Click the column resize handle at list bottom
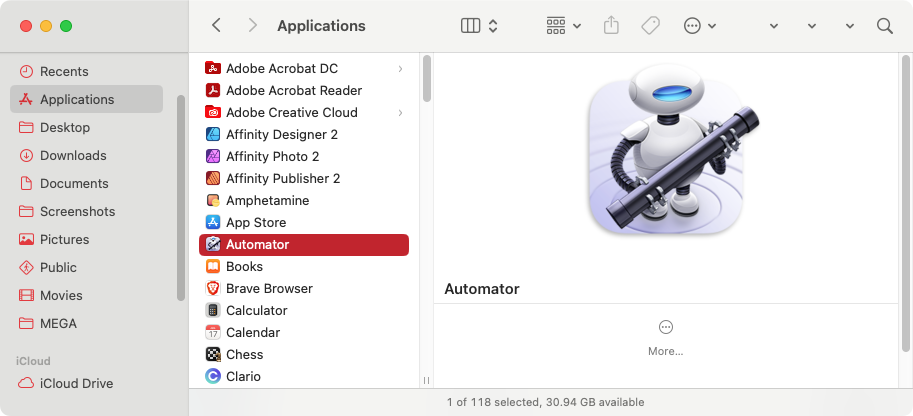 426,380
